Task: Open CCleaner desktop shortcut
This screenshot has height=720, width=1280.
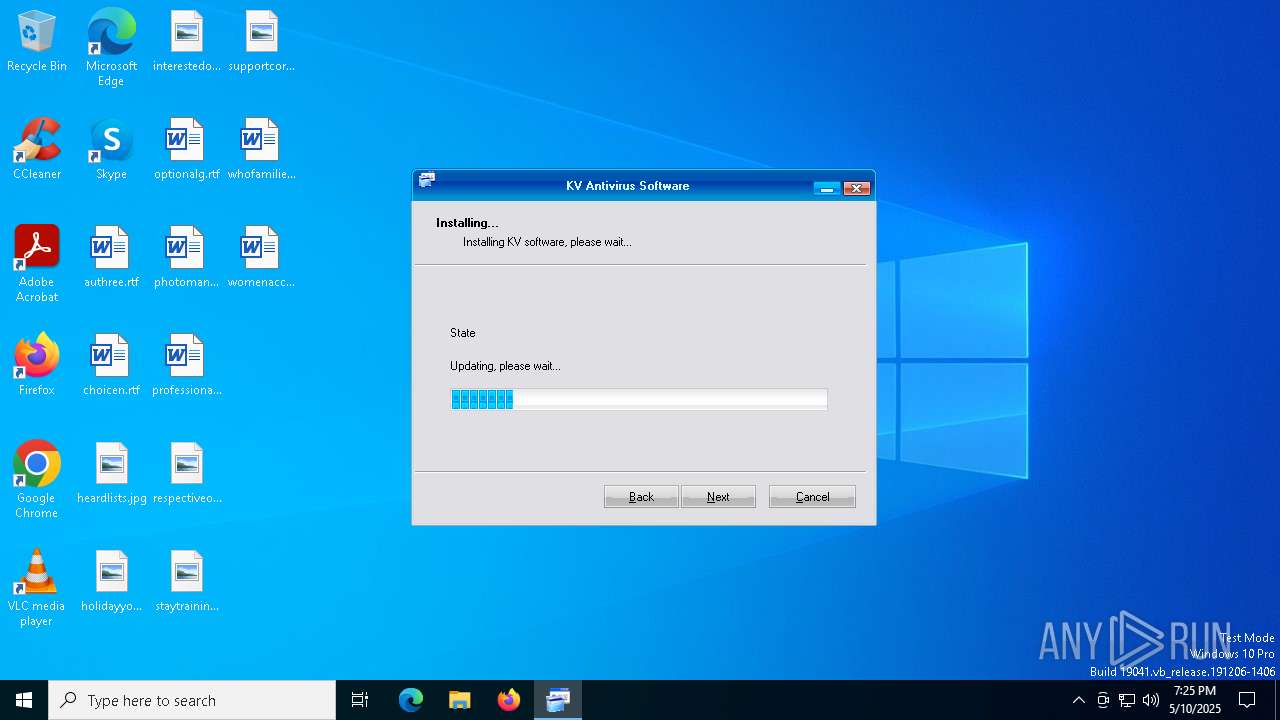Action: click(x=37, y=150)
